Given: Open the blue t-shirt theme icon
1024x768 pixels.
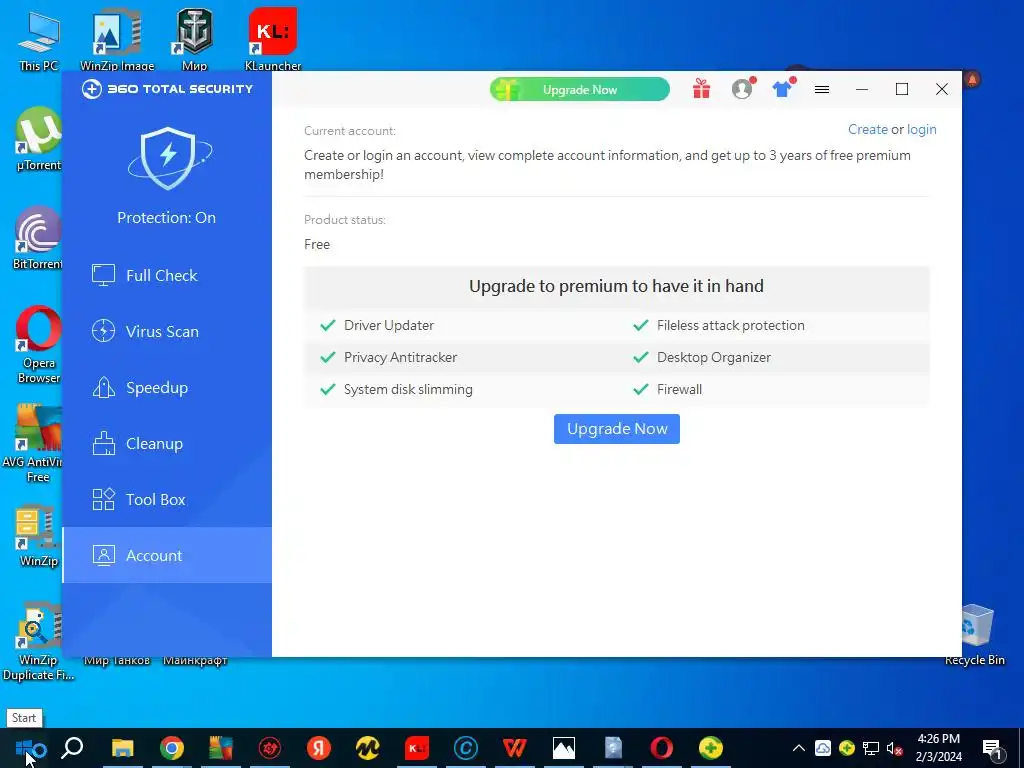Looking at the screenshot, I should click(x=782, y=89).
